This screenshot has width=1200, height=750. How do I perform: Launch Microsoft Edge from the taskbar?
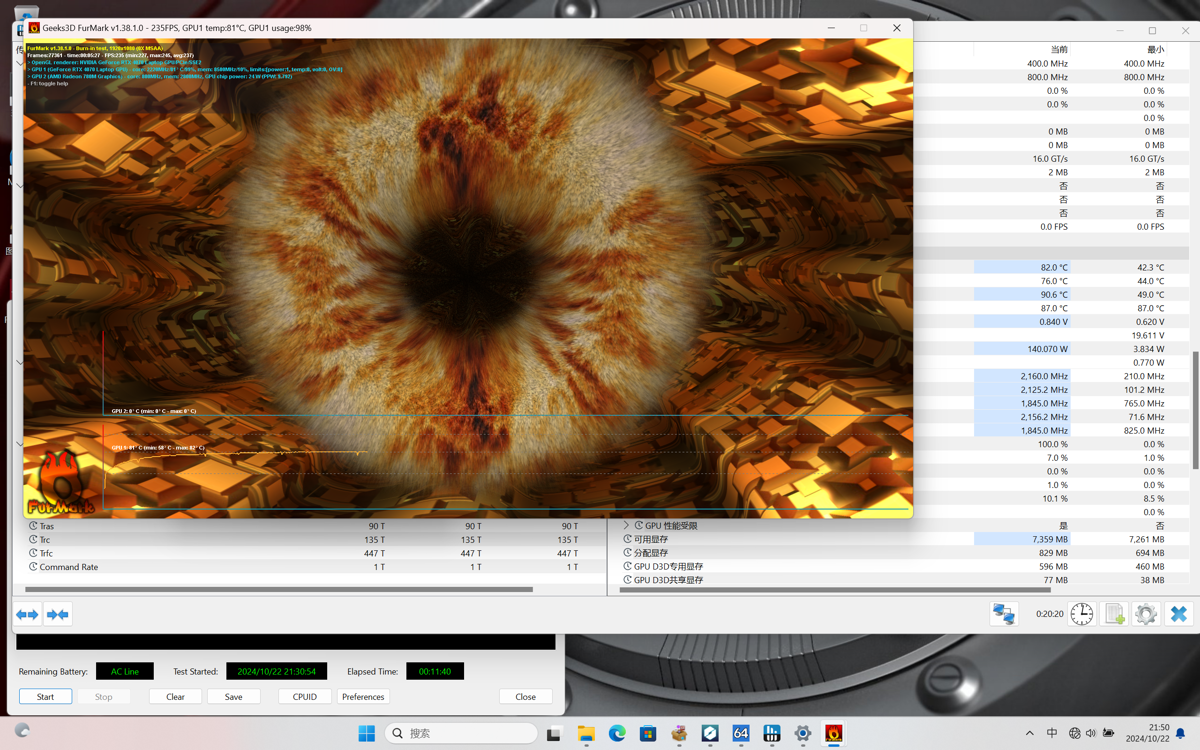tap(617, 733)
